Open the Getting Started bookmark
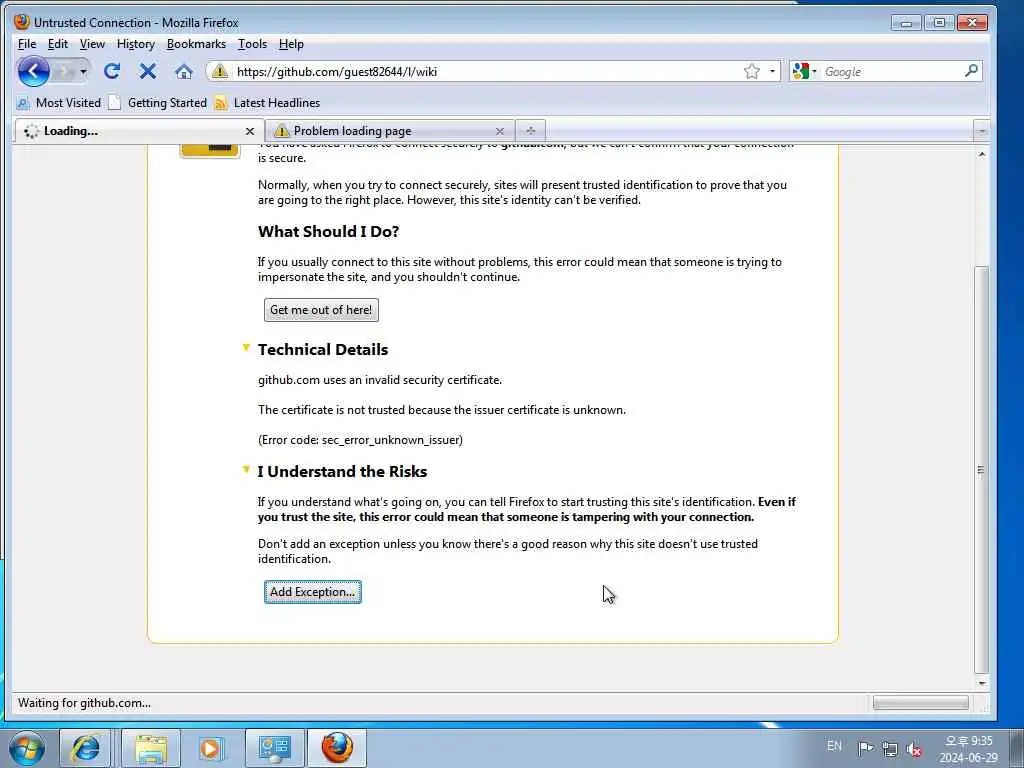The image size is (1024, 768). click(158, 103)
